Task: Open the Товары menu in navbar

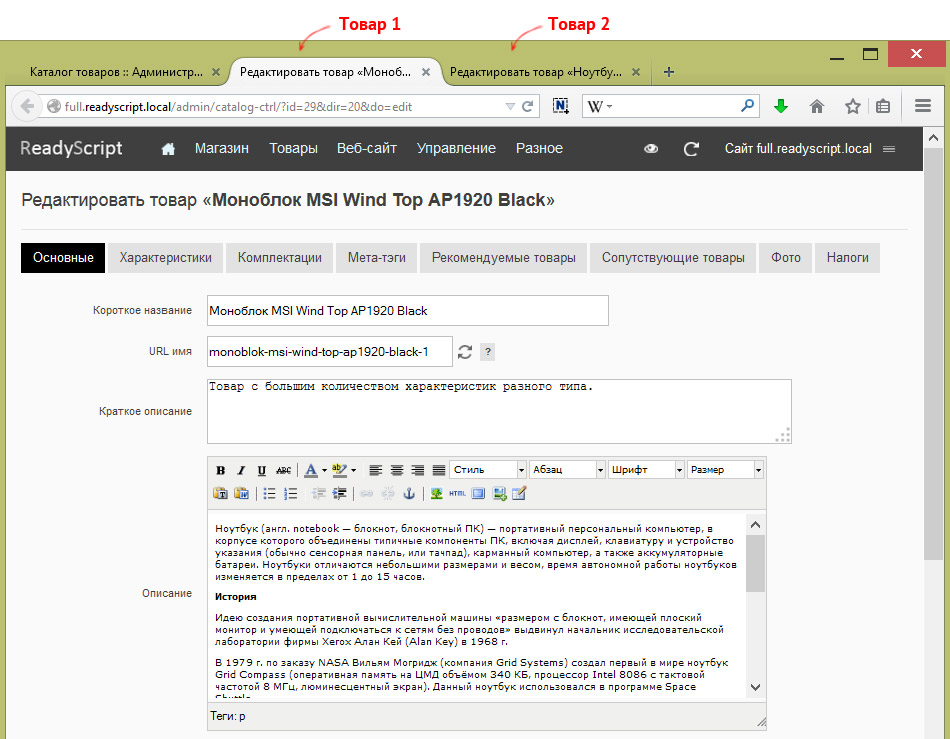Action: (x=293, y=148)
